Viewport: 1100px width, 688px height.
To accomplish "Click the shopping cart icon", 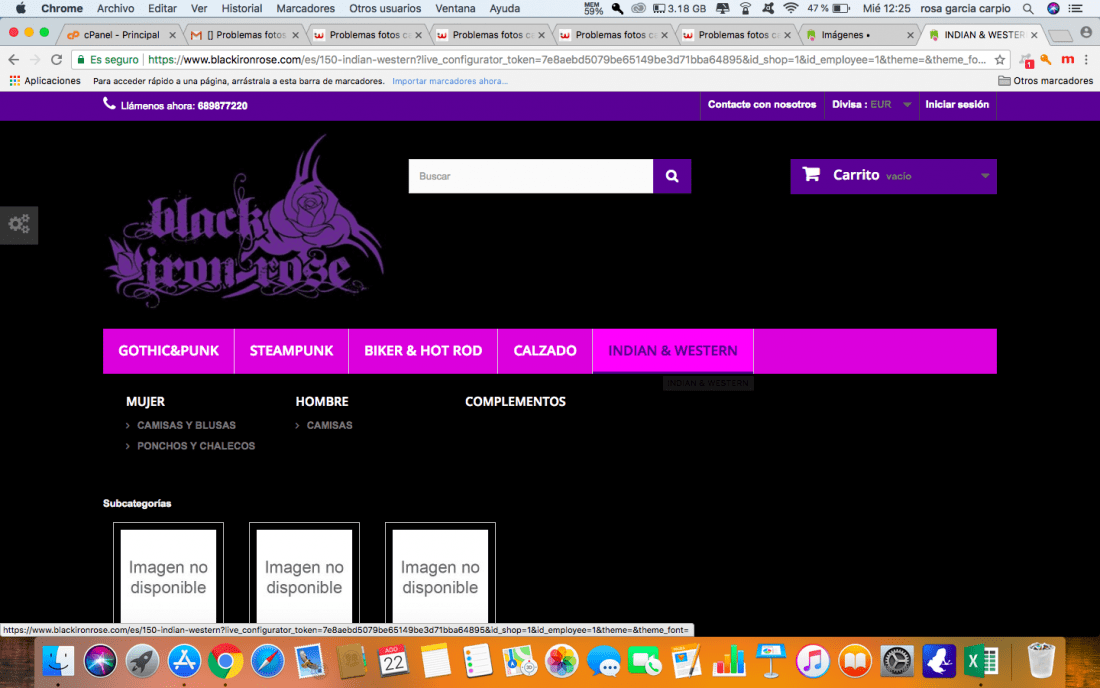I will click(x=811, y=174).
